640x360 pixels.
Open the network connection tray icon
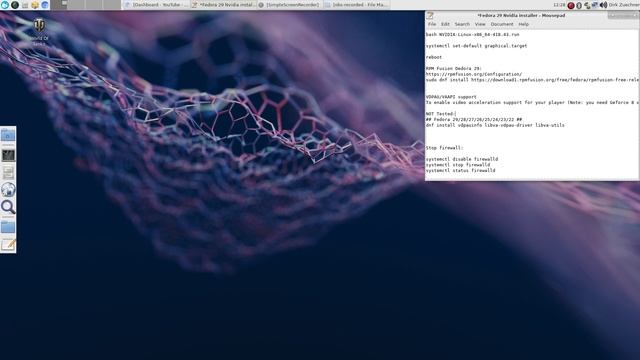click(587, 5)
